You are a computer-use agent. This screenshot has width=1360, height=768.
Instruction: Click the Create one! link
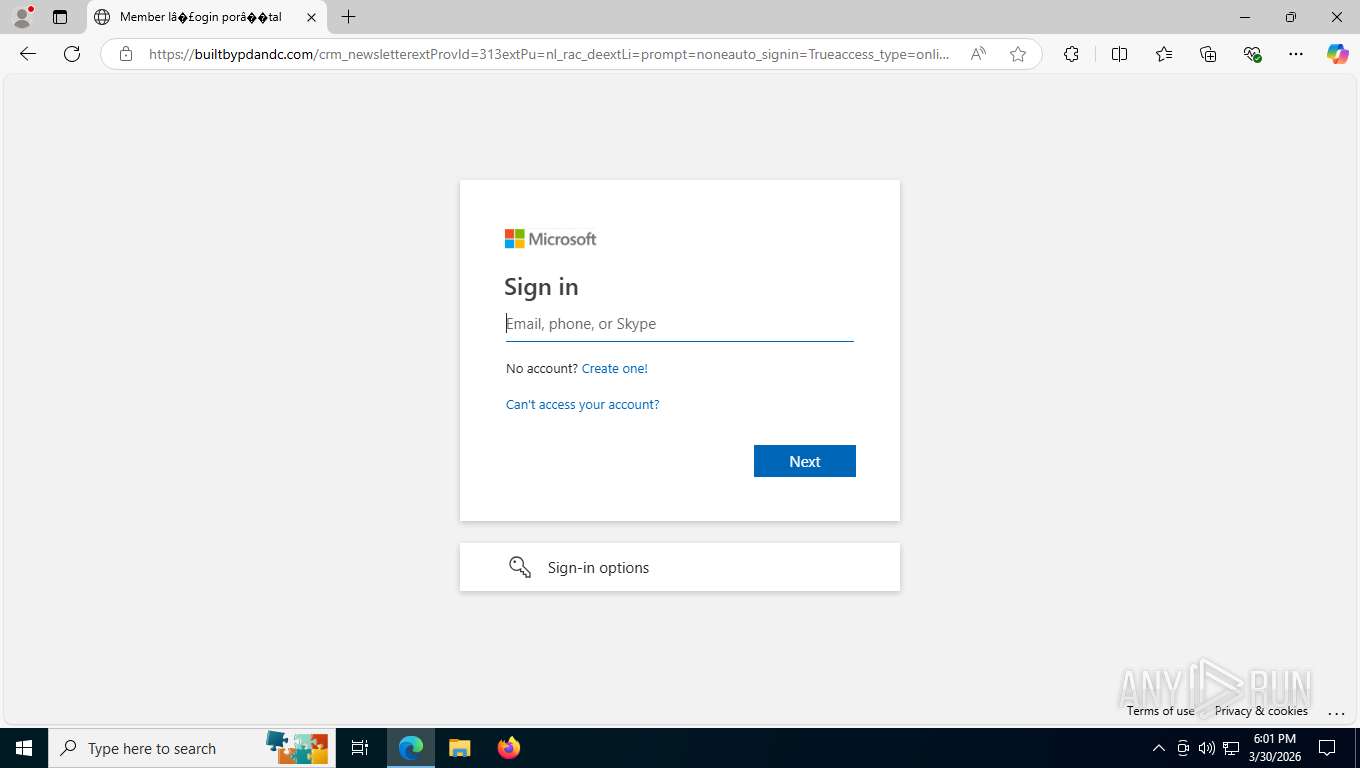point(615,369)
